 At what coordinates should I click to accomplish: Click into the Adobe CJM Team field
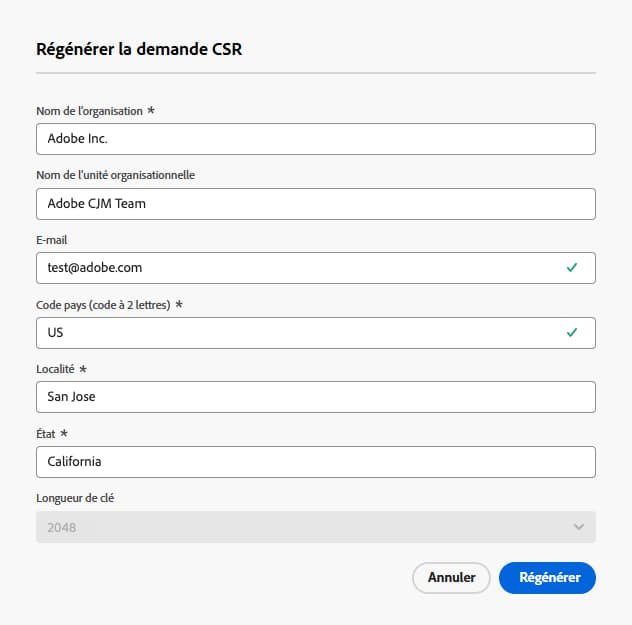(x=315, y=204)
